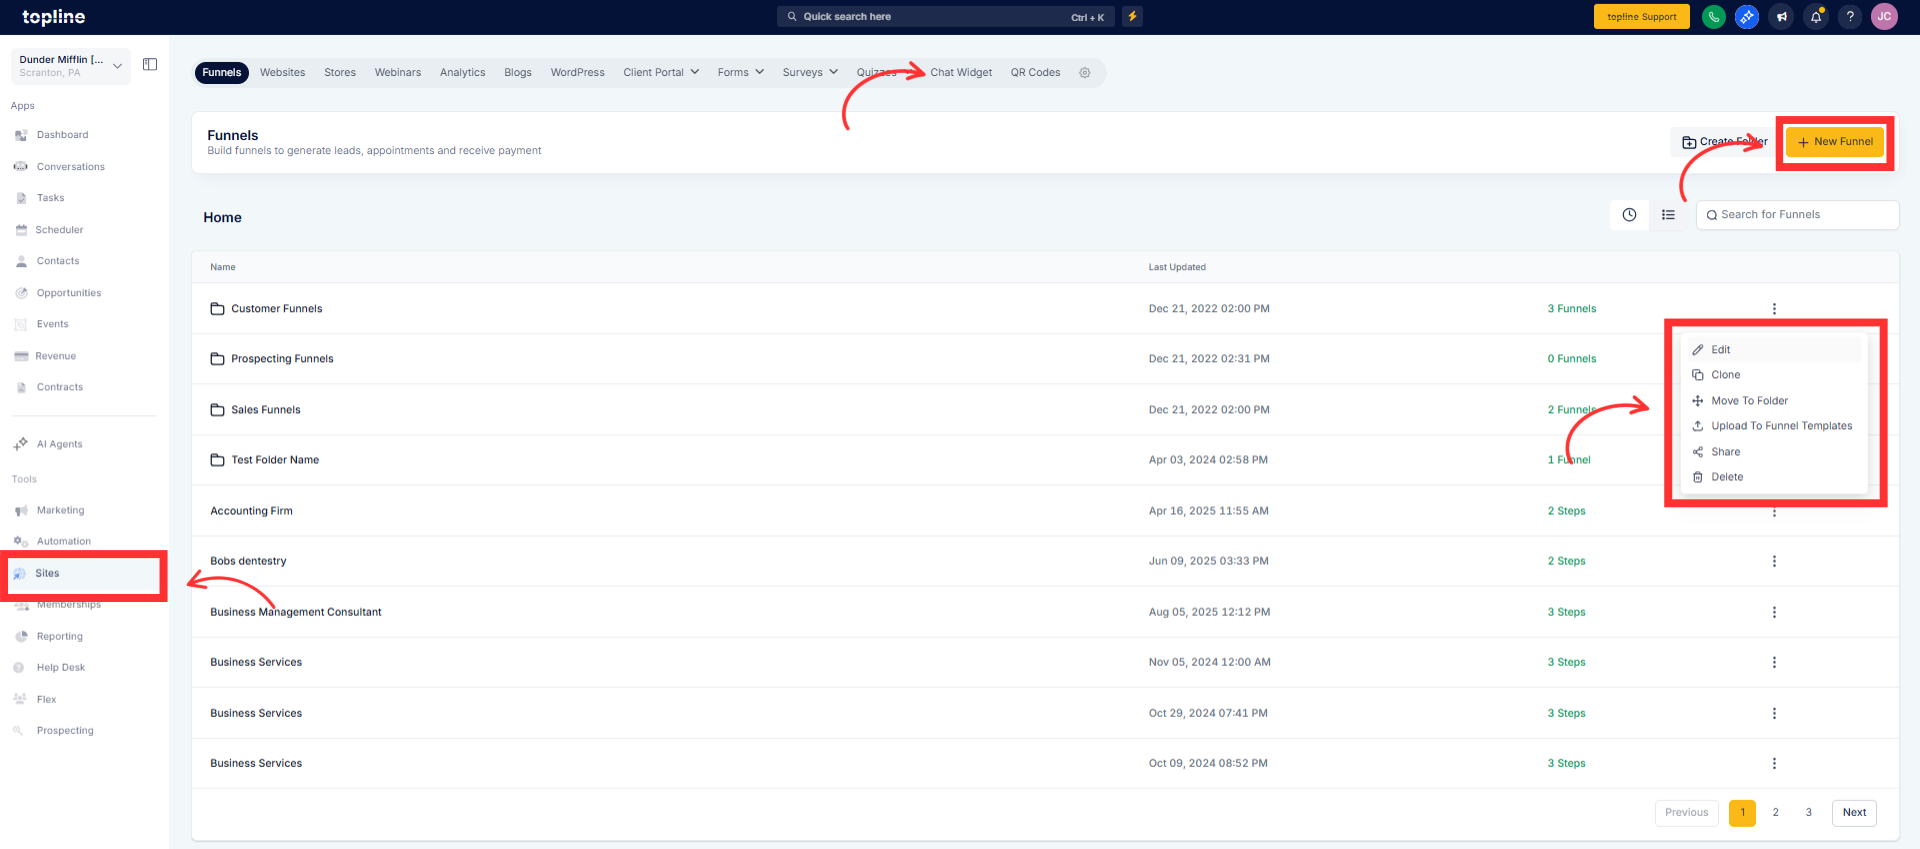Switch to the WordPress tab

[x=577, y=73]
